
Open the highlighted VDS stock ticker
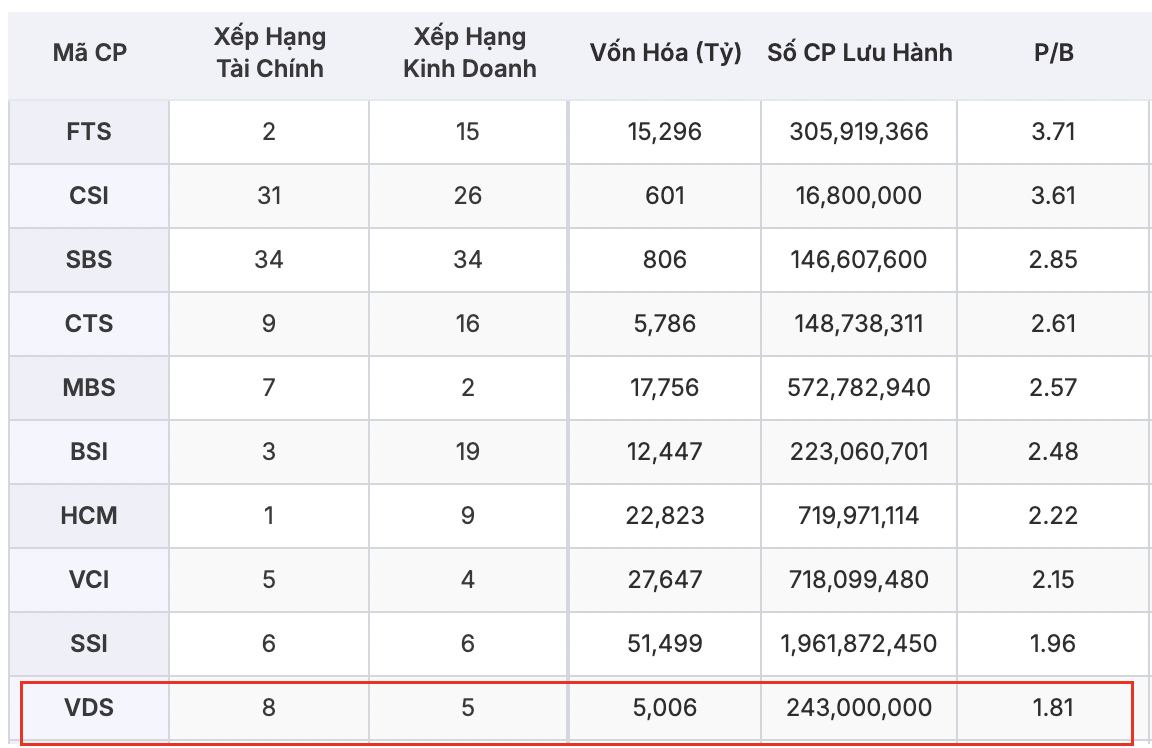(90, 708)
